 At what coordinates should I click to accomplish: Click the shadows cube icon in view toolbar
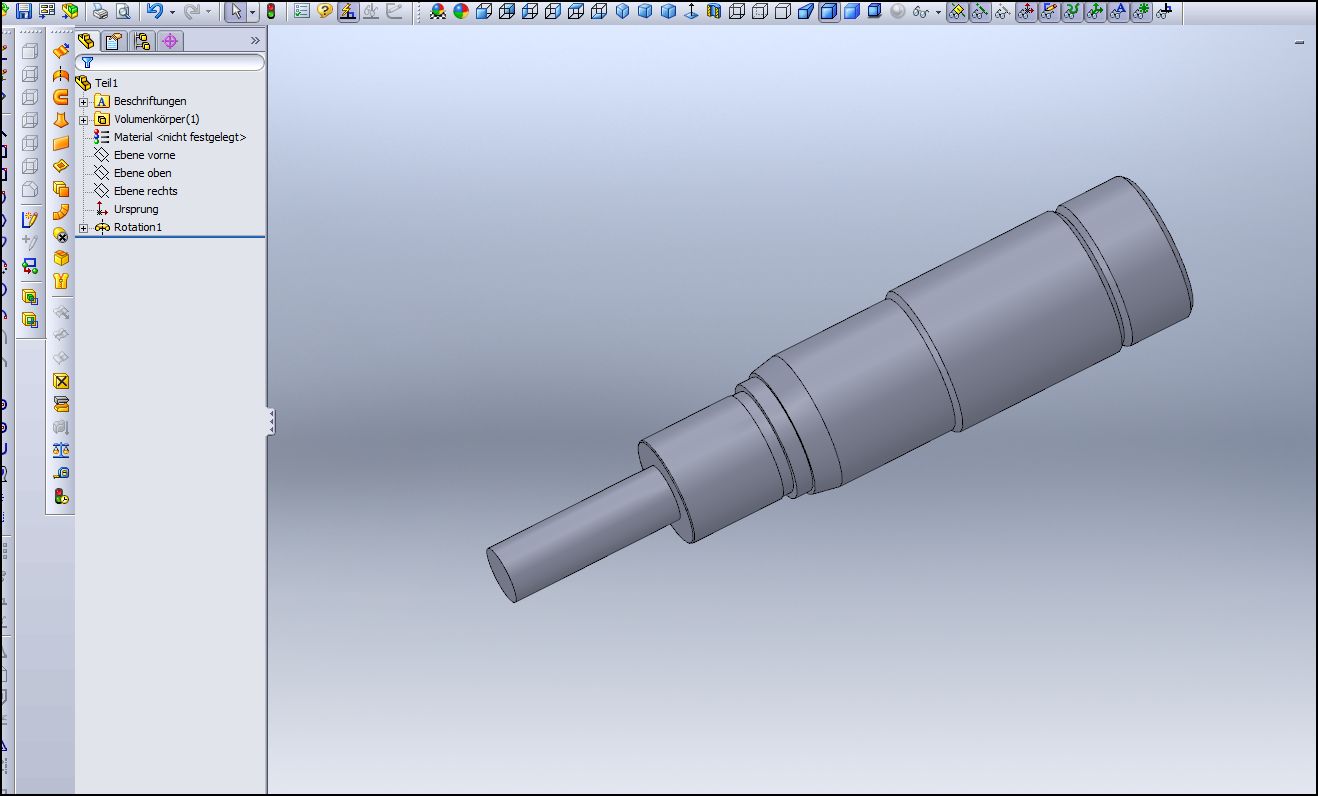tap(874, 12)
